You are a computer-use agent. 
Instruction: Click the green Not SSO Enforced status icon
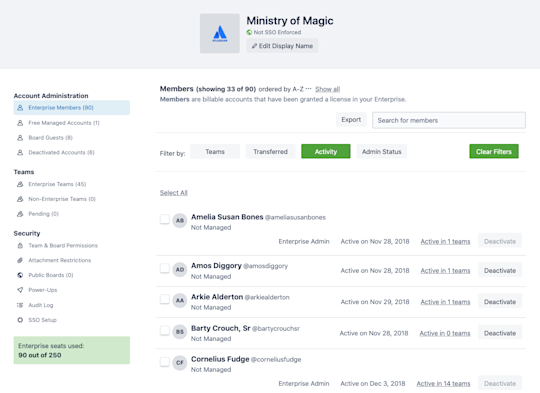tap(249, 32)
